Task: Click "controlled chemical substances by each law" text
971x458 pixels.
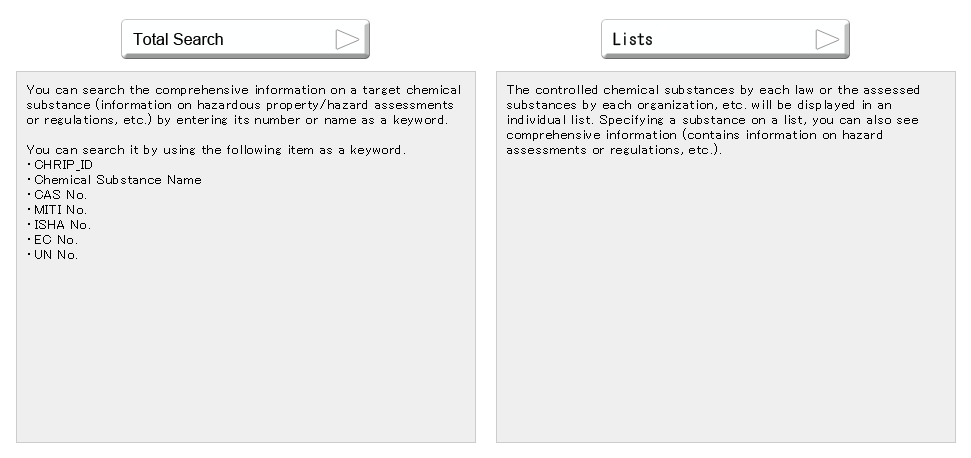Action: coord(660,90)
